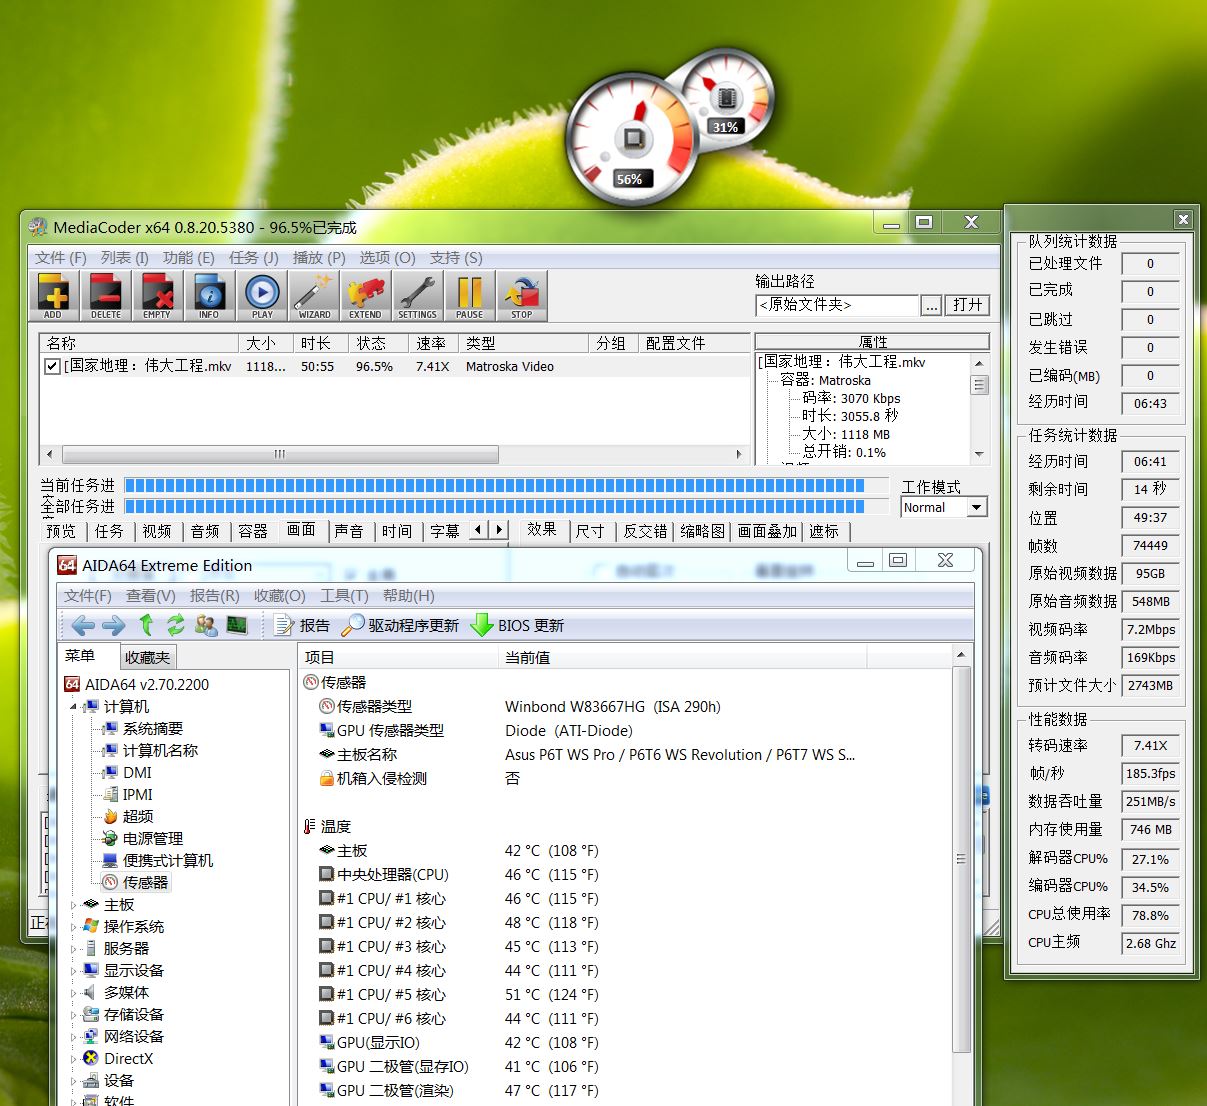Expand the 主板 tree node
Image resolution: width=1207 pixels, height=1106 pixels.
pyautogui.click(x=73, y=905)
